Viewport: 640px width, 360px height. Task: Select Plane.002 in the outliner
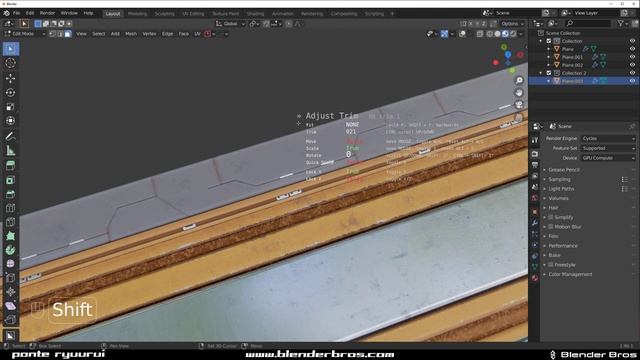(572, 65)
